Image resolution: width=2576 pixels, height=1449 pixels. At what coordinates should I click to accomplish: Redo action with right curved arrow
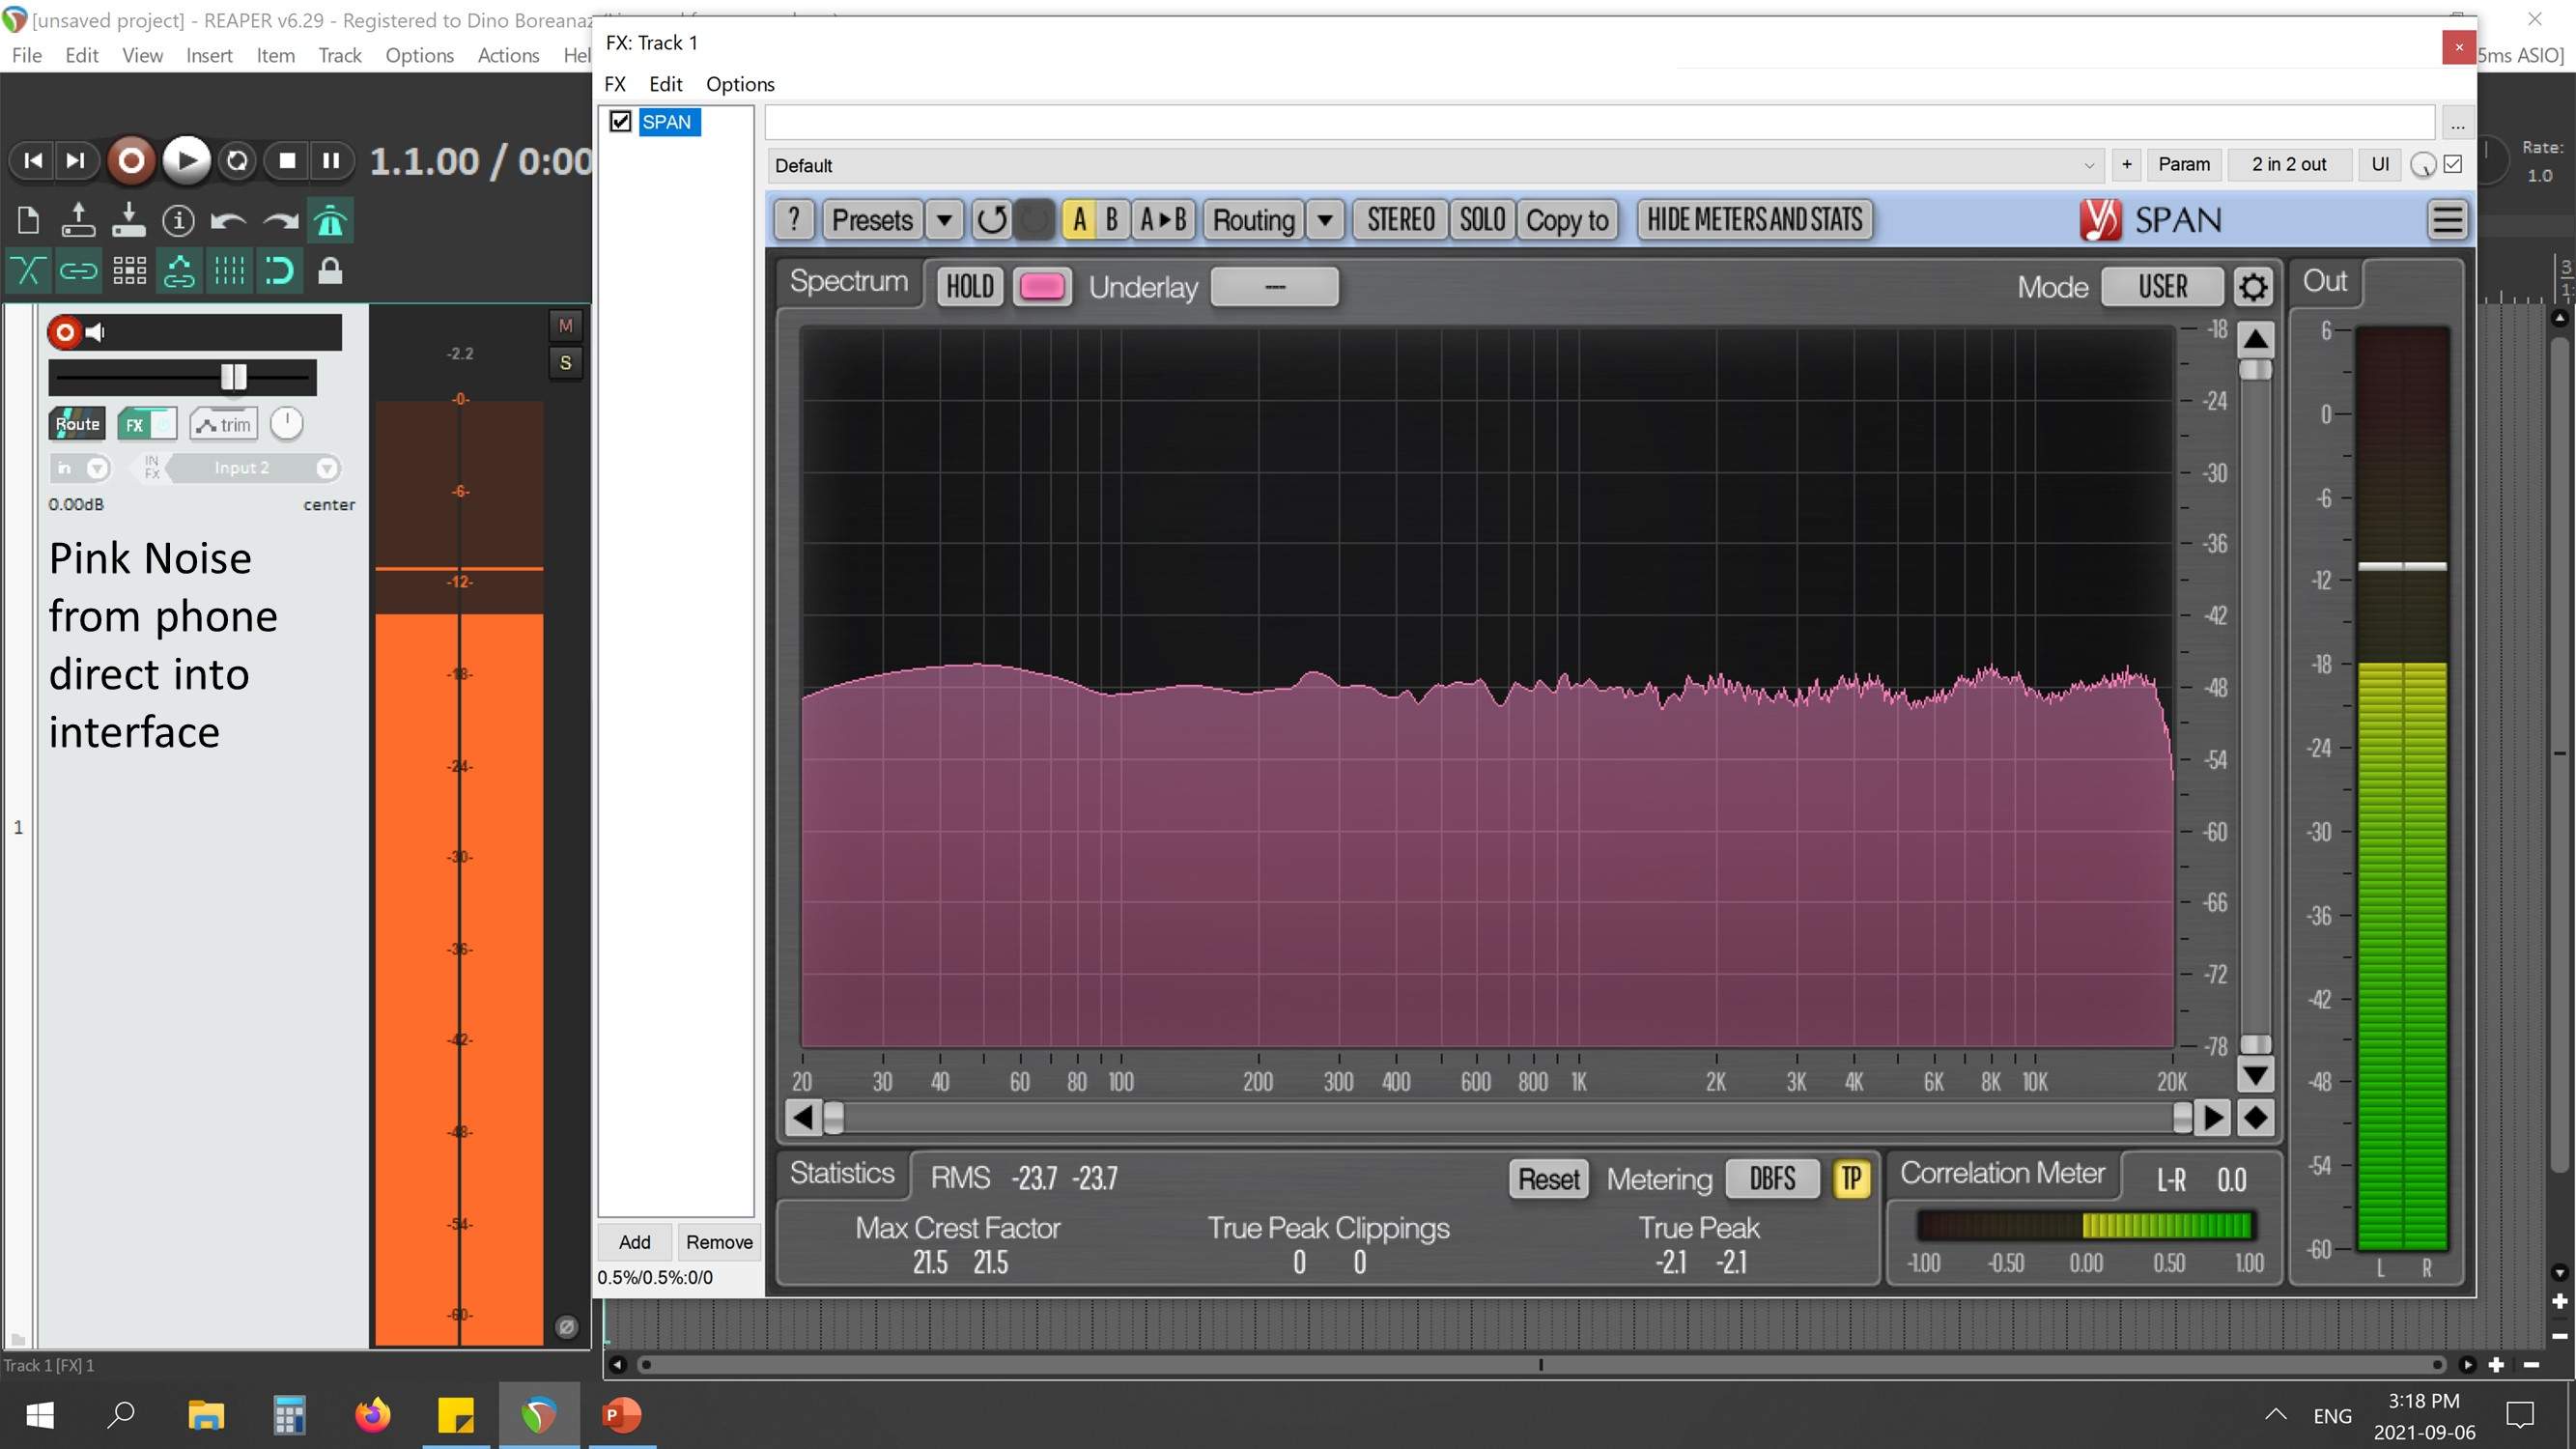click(x=280, y=220)
